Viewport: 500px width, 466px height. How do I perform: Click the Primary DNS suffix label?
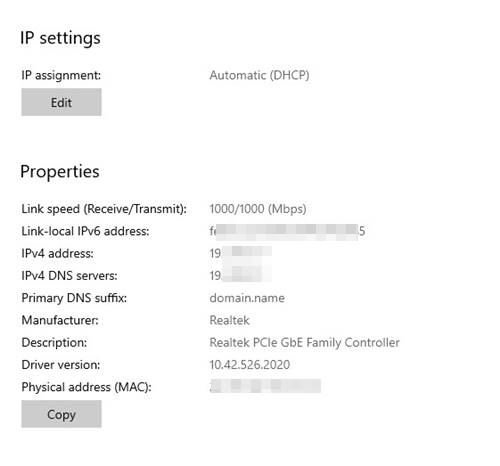(74, 298)
